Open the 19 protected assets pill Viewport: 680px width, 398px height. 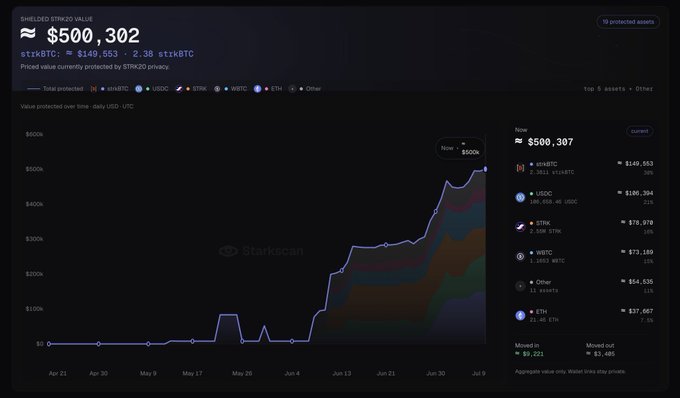click(628, 22)
